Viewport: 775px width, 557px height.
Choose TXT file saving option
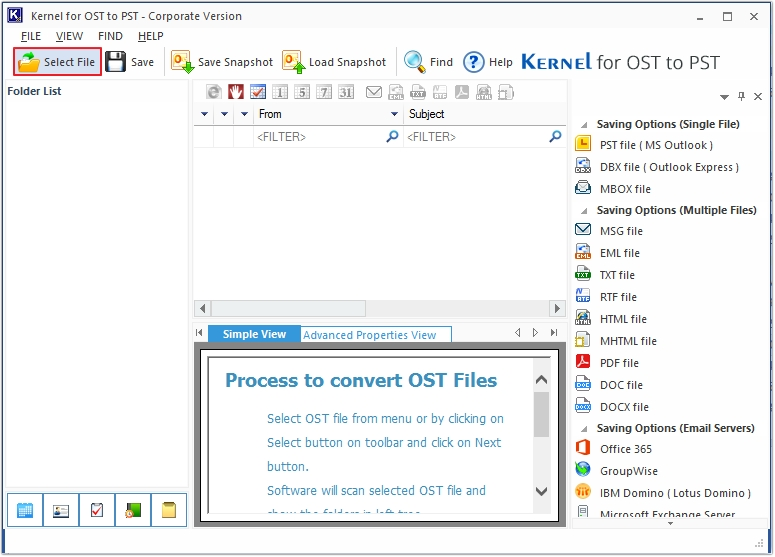605,275
